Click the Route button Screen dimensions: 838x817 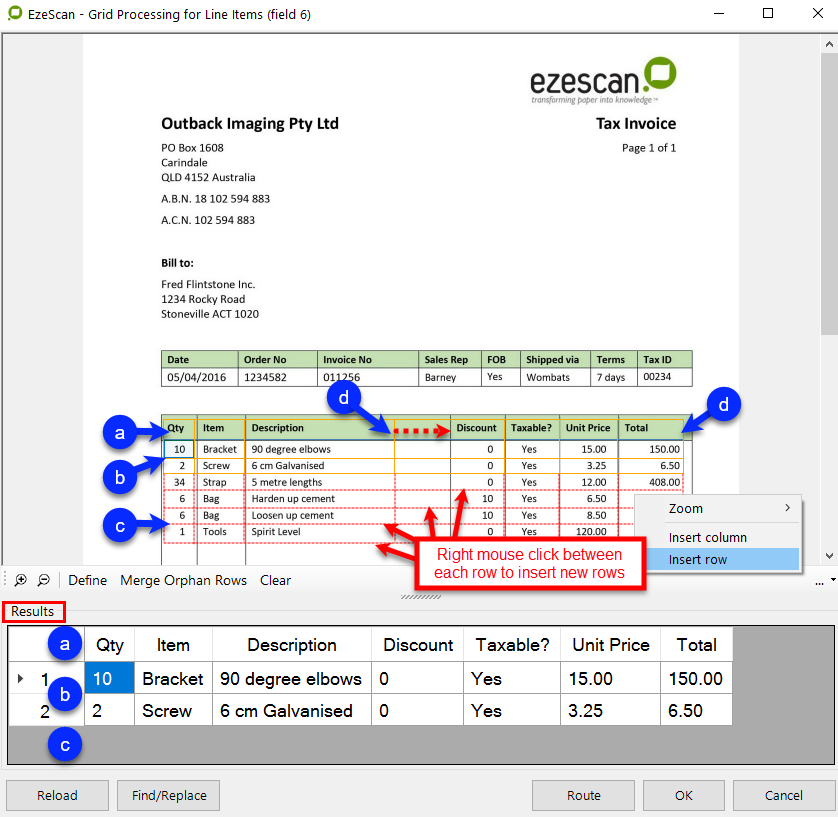[583, 796]
